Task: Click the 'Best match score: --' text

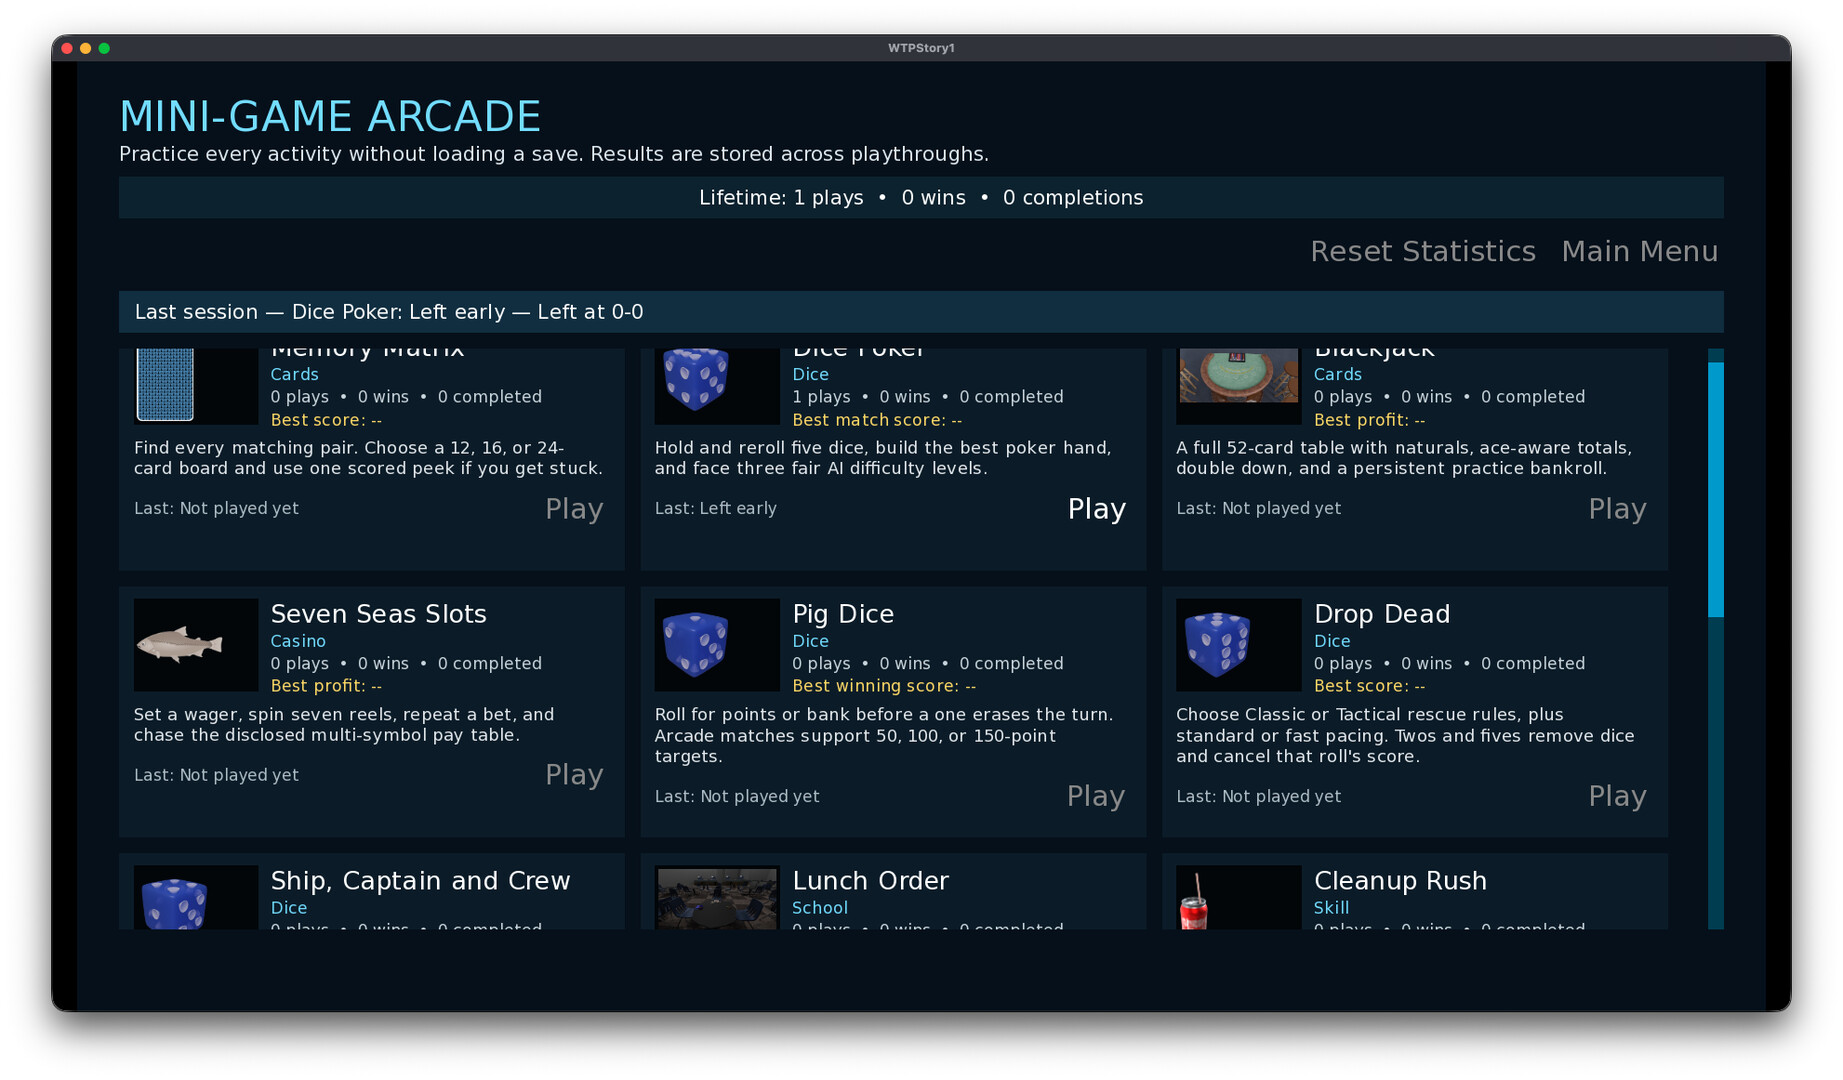Action: (x=877, y=420)
